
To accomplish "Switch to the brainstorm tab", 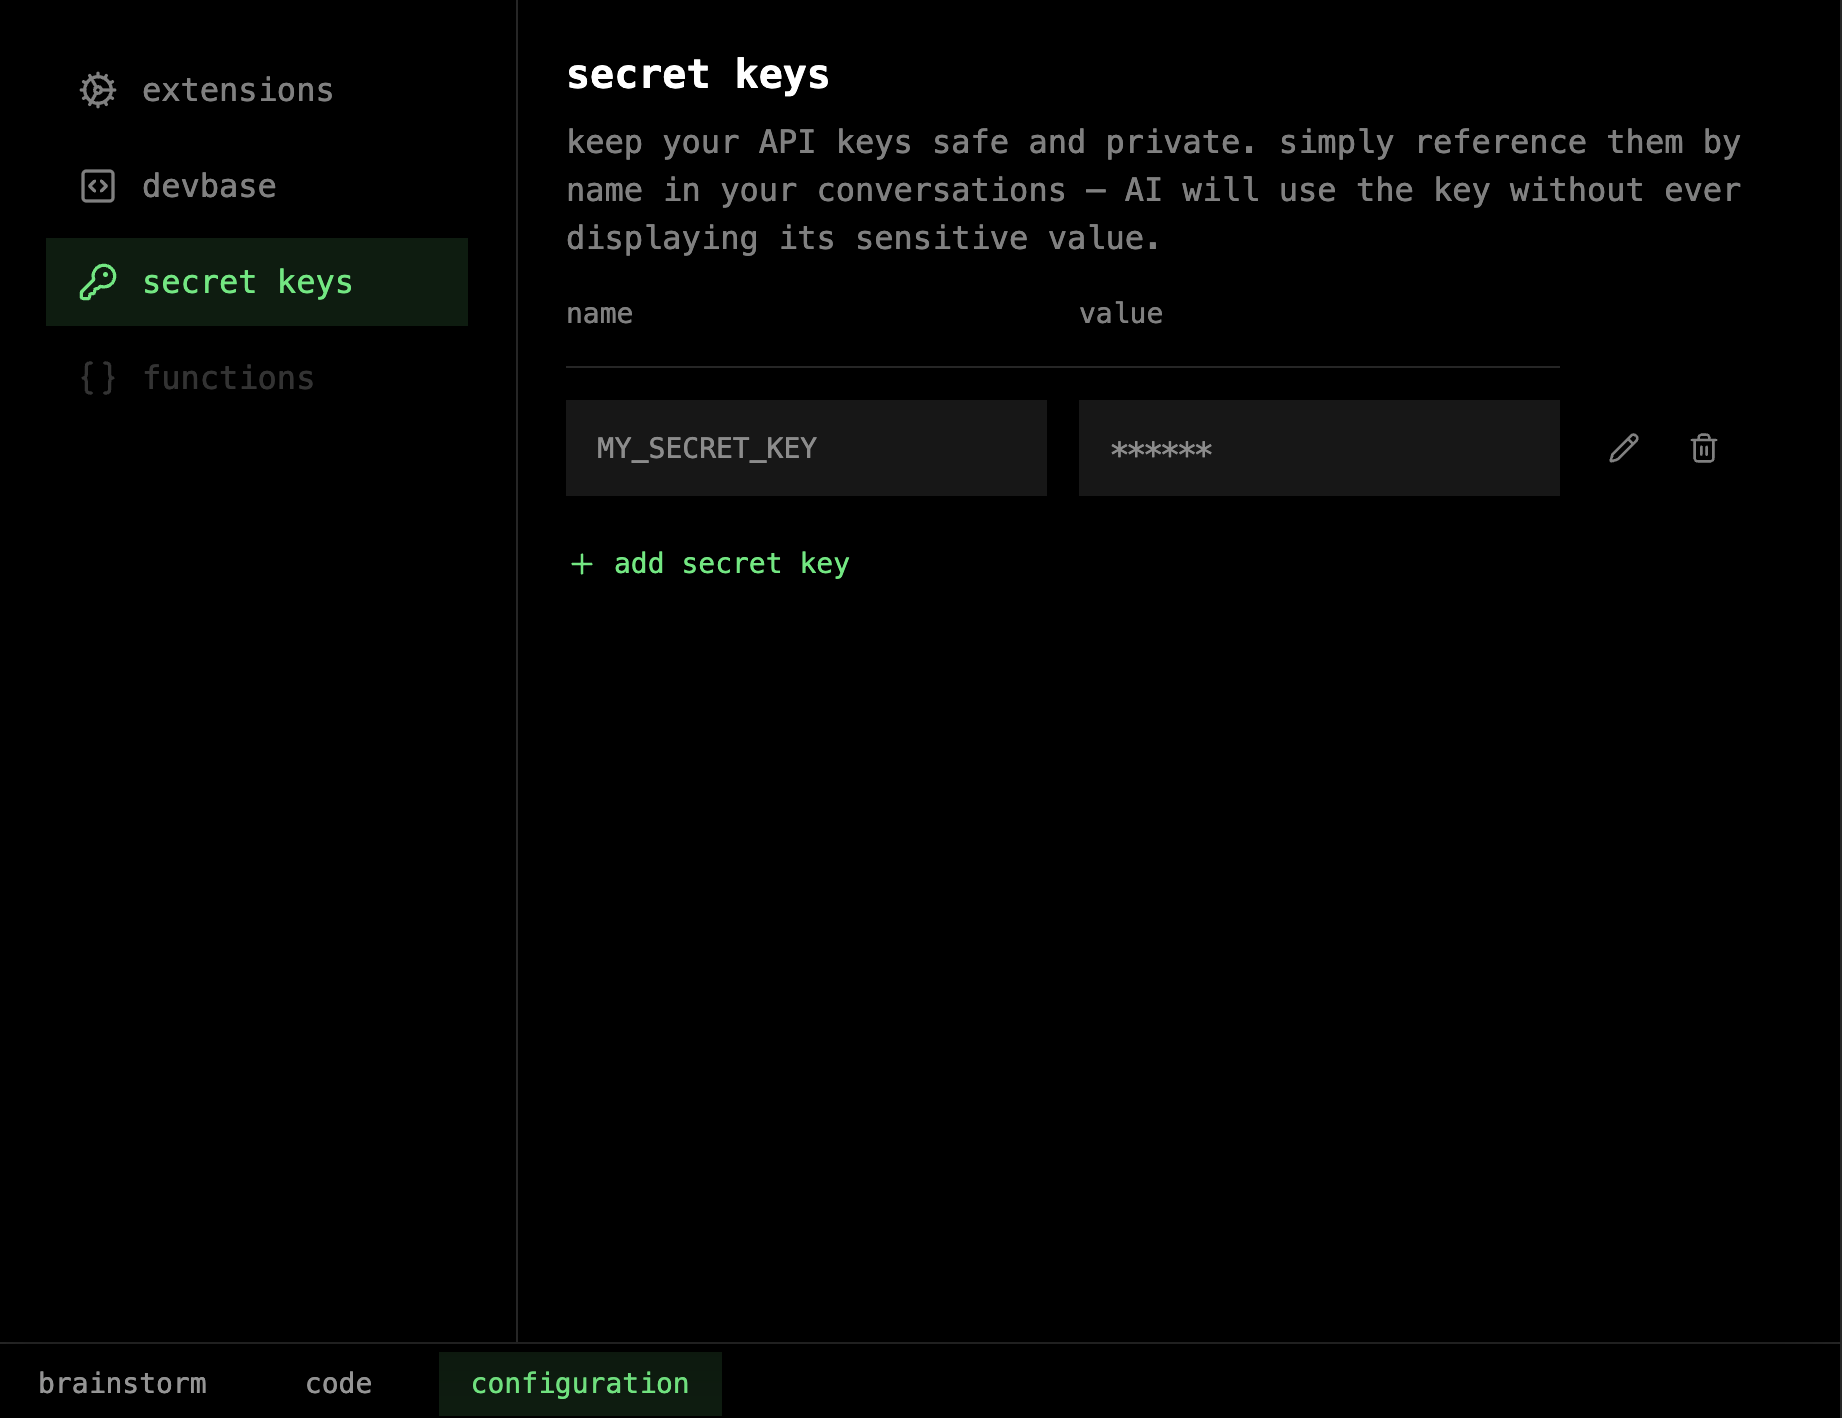I will click(122, 1383).
